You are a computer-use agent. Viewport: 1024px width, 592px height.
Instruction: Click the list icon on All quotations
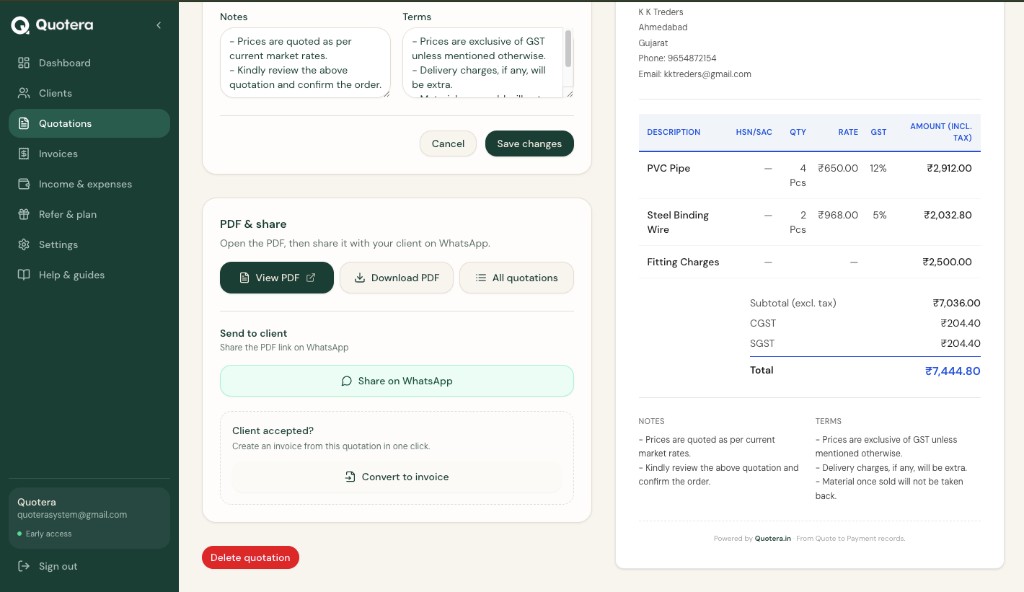481,278
